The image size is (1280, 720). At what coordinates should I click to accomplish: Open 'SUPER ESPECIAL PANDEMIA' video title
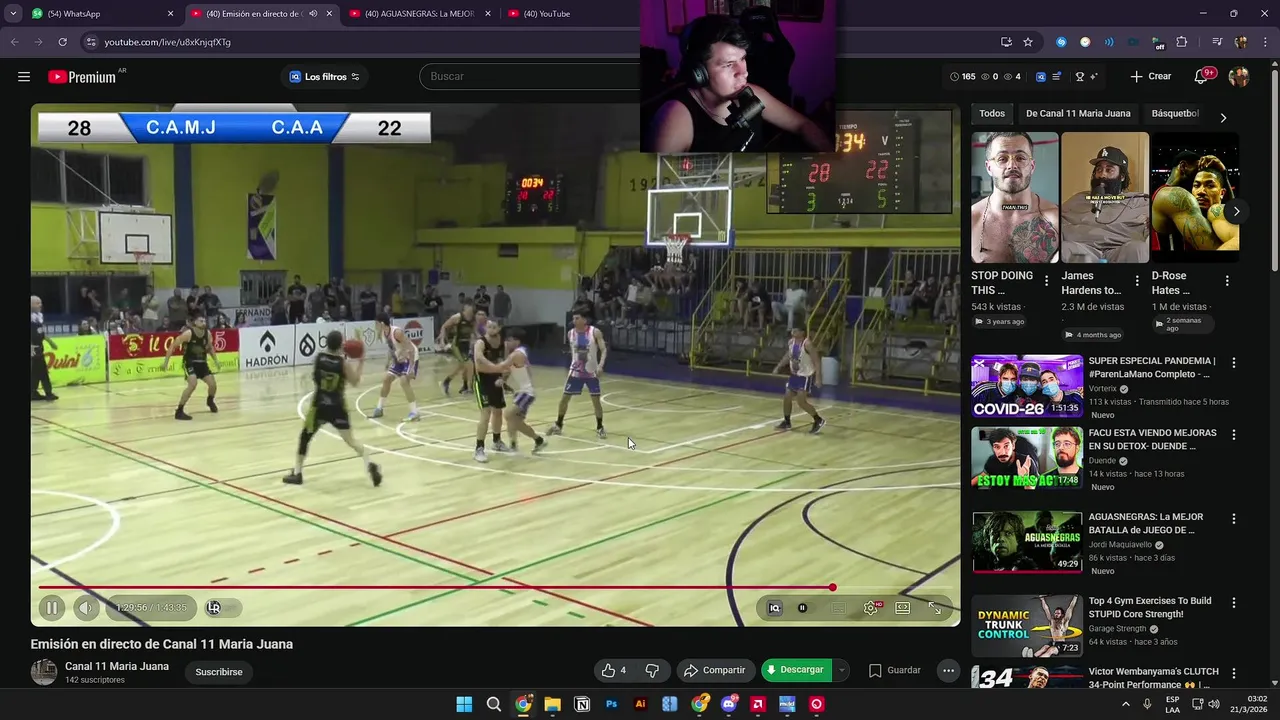click(1152, 367)
